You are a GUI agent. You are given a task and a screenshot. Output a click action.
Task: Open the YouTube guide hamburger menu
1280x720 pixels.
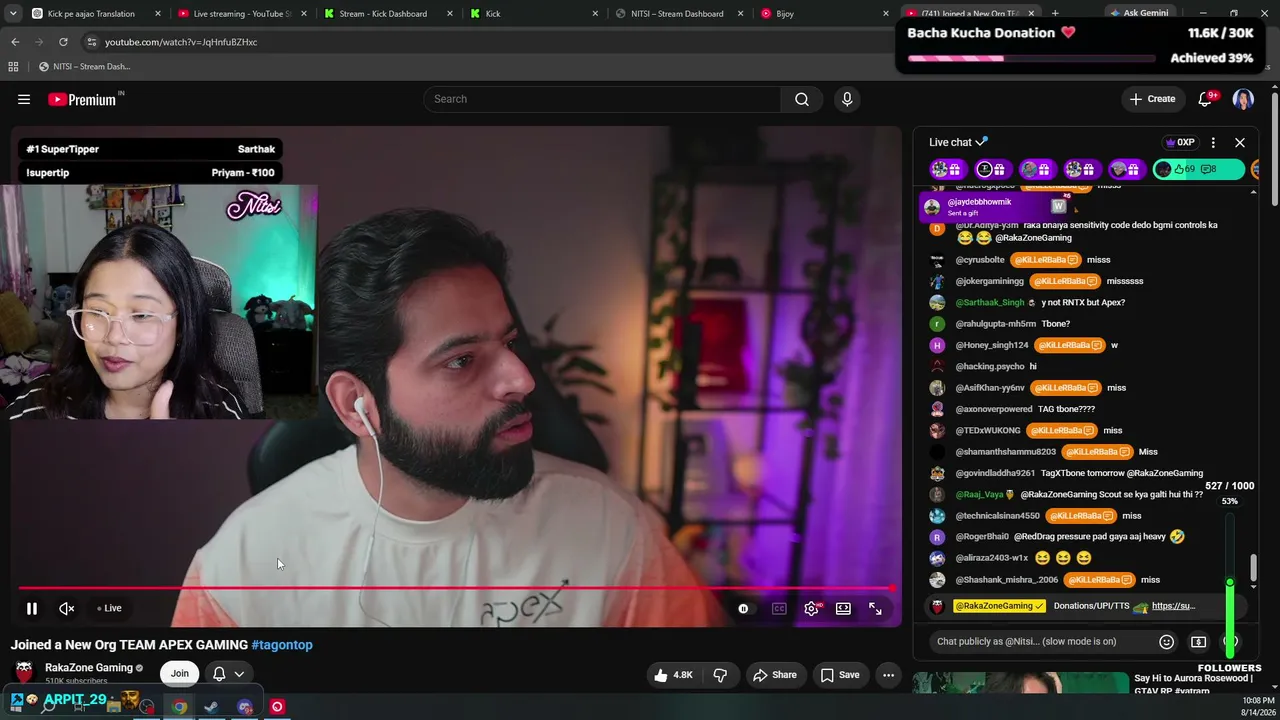point(24,99)
